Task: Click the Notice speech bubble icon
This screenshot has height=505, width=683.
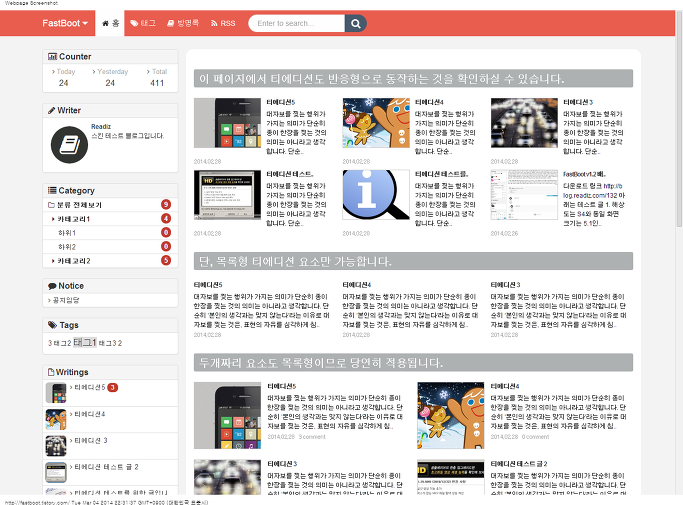Action: coord(52,286)
